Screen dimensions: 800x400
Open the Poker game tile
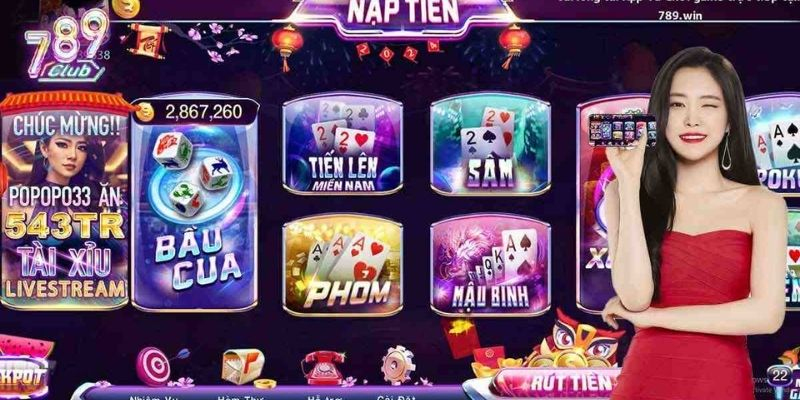[773, 143]
